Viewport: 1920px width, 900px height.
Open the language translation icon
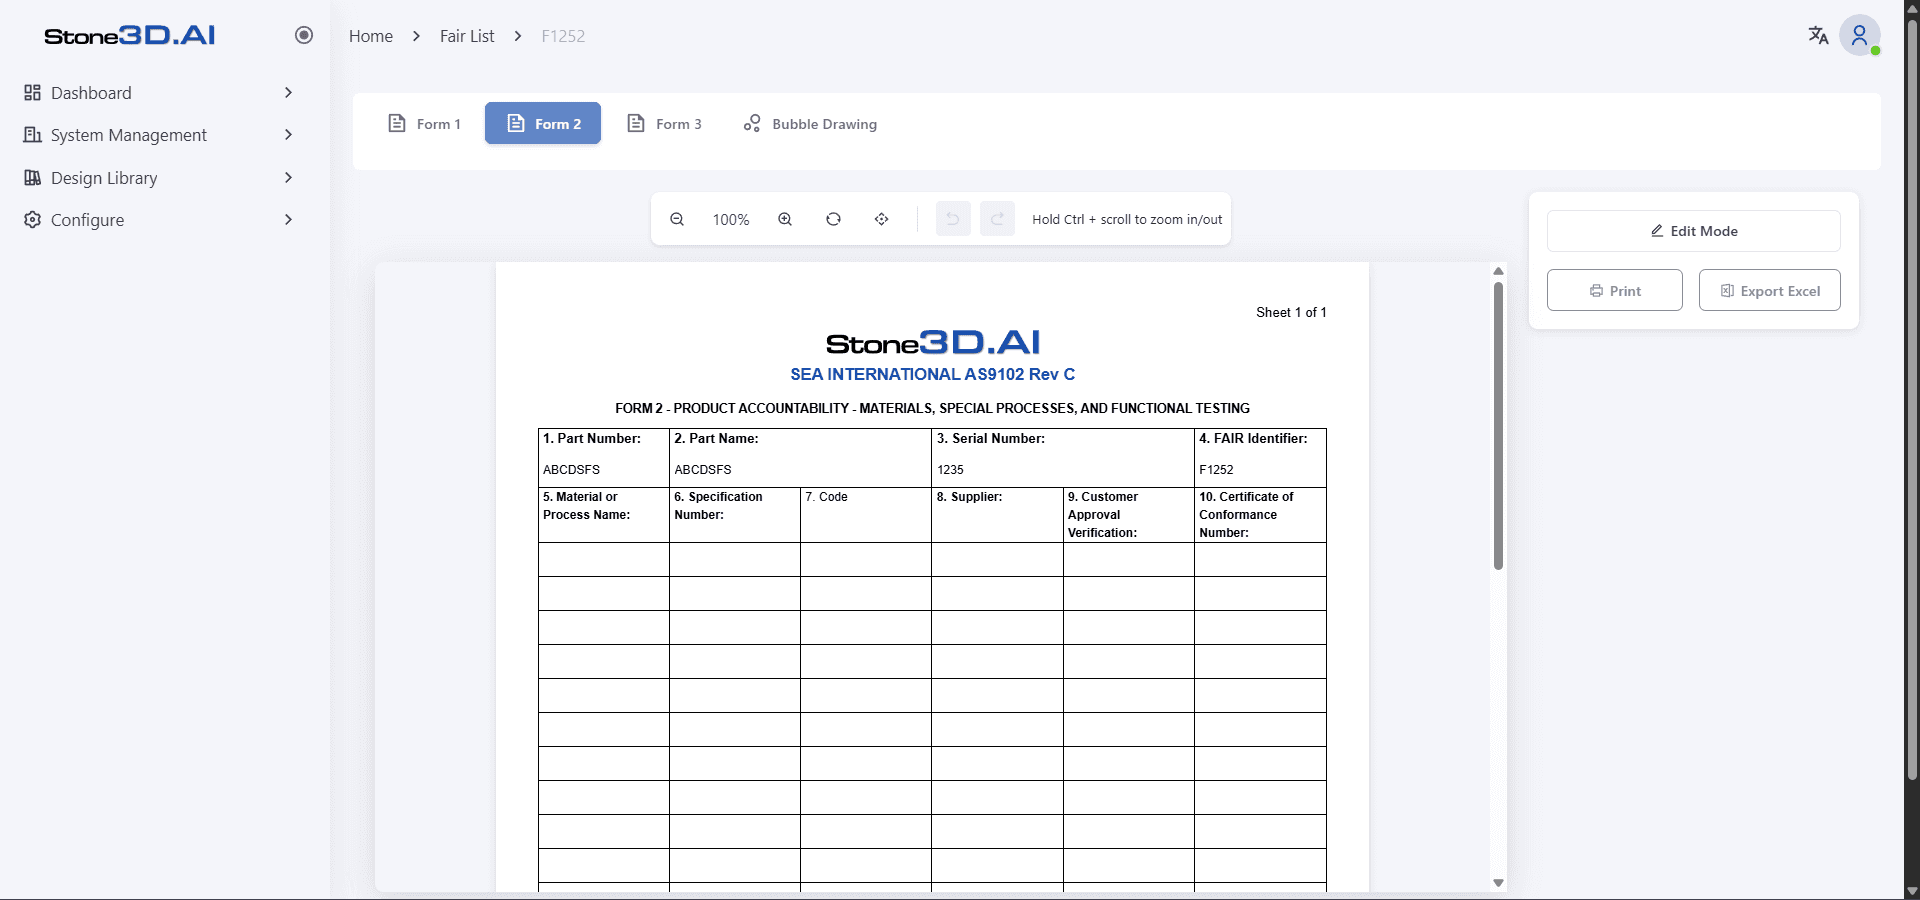(1818, 35)
